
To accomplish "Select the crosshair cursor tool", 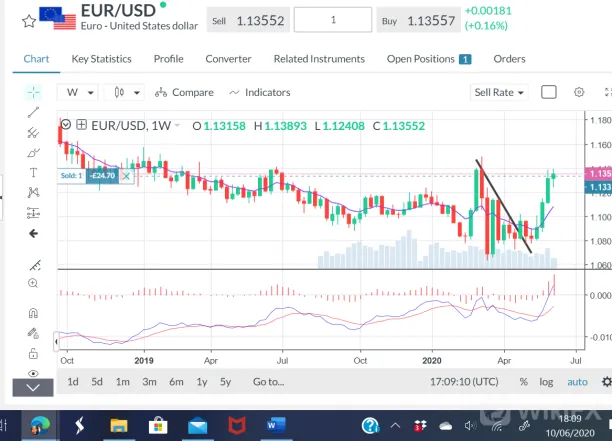I will pyautogui.click(x=34, y=92).
